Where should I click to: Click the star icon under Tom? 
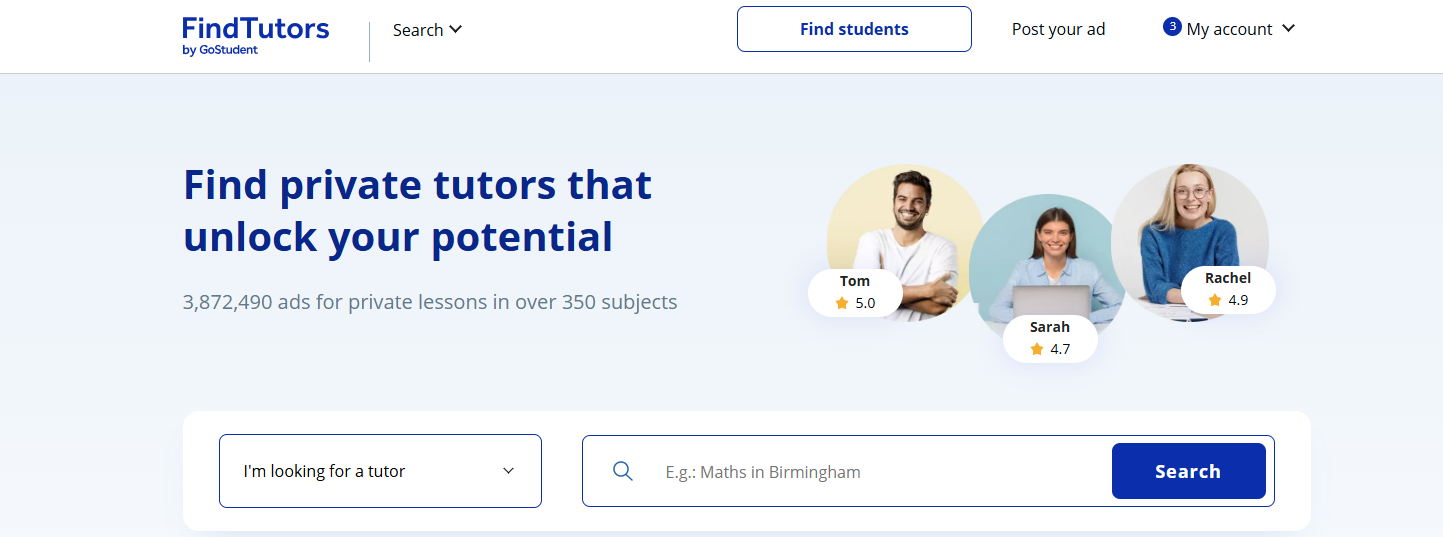842,303
